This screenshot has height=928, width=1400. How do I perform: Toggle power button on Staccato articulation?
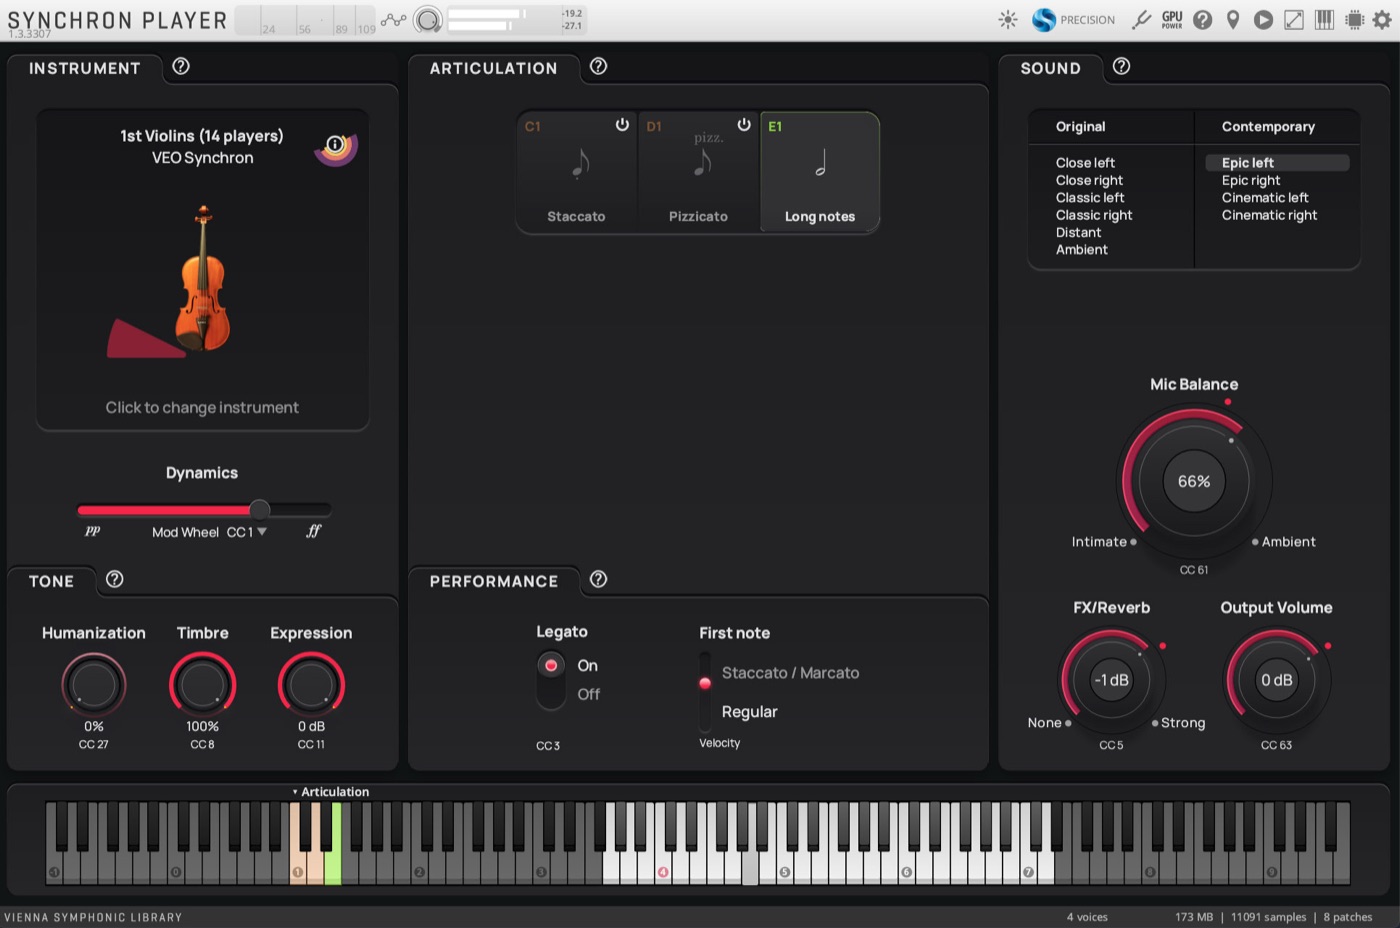622,125
